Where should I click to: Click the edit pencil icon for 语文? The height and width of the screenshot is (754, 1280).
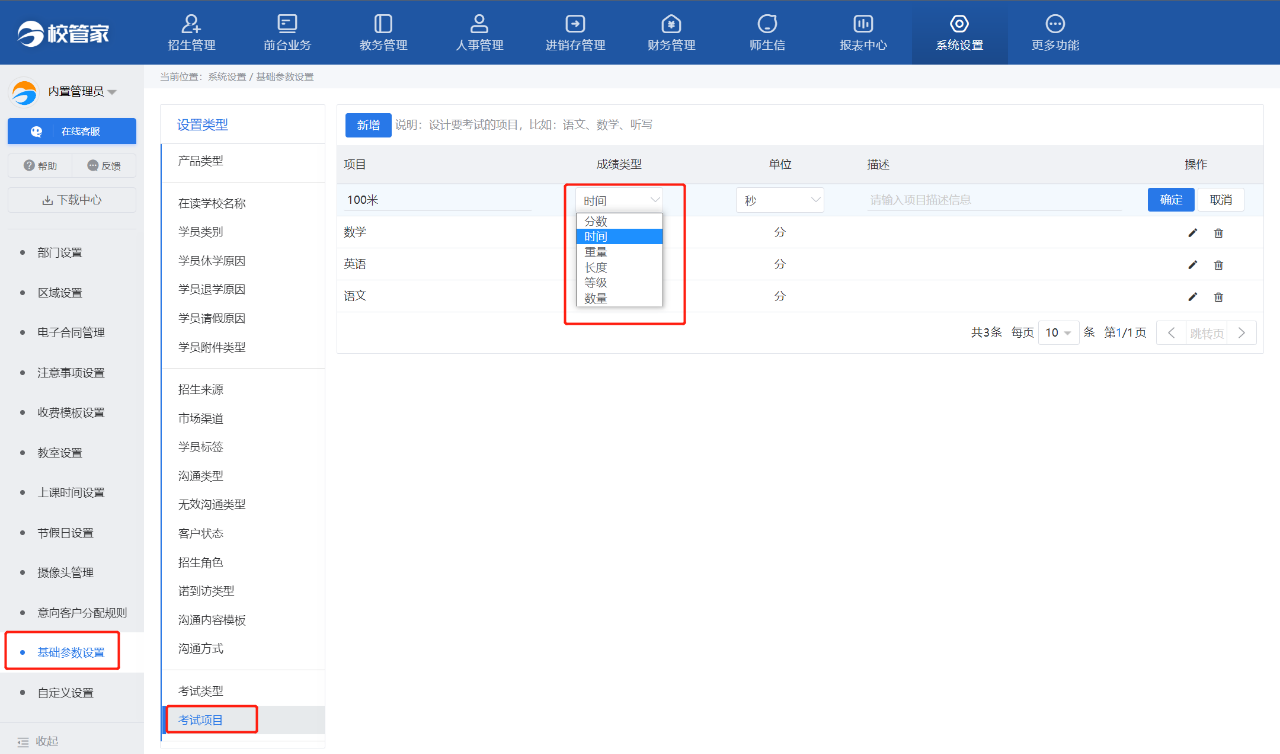pyautogui.click(x=1192, y=297)
